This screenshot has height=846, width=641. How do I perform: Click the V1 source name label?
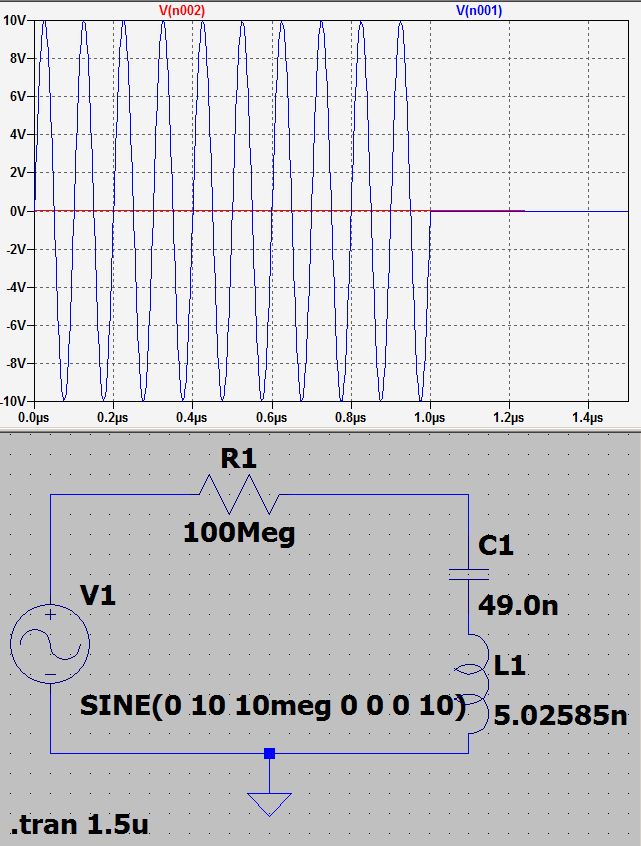pos(98,596)
